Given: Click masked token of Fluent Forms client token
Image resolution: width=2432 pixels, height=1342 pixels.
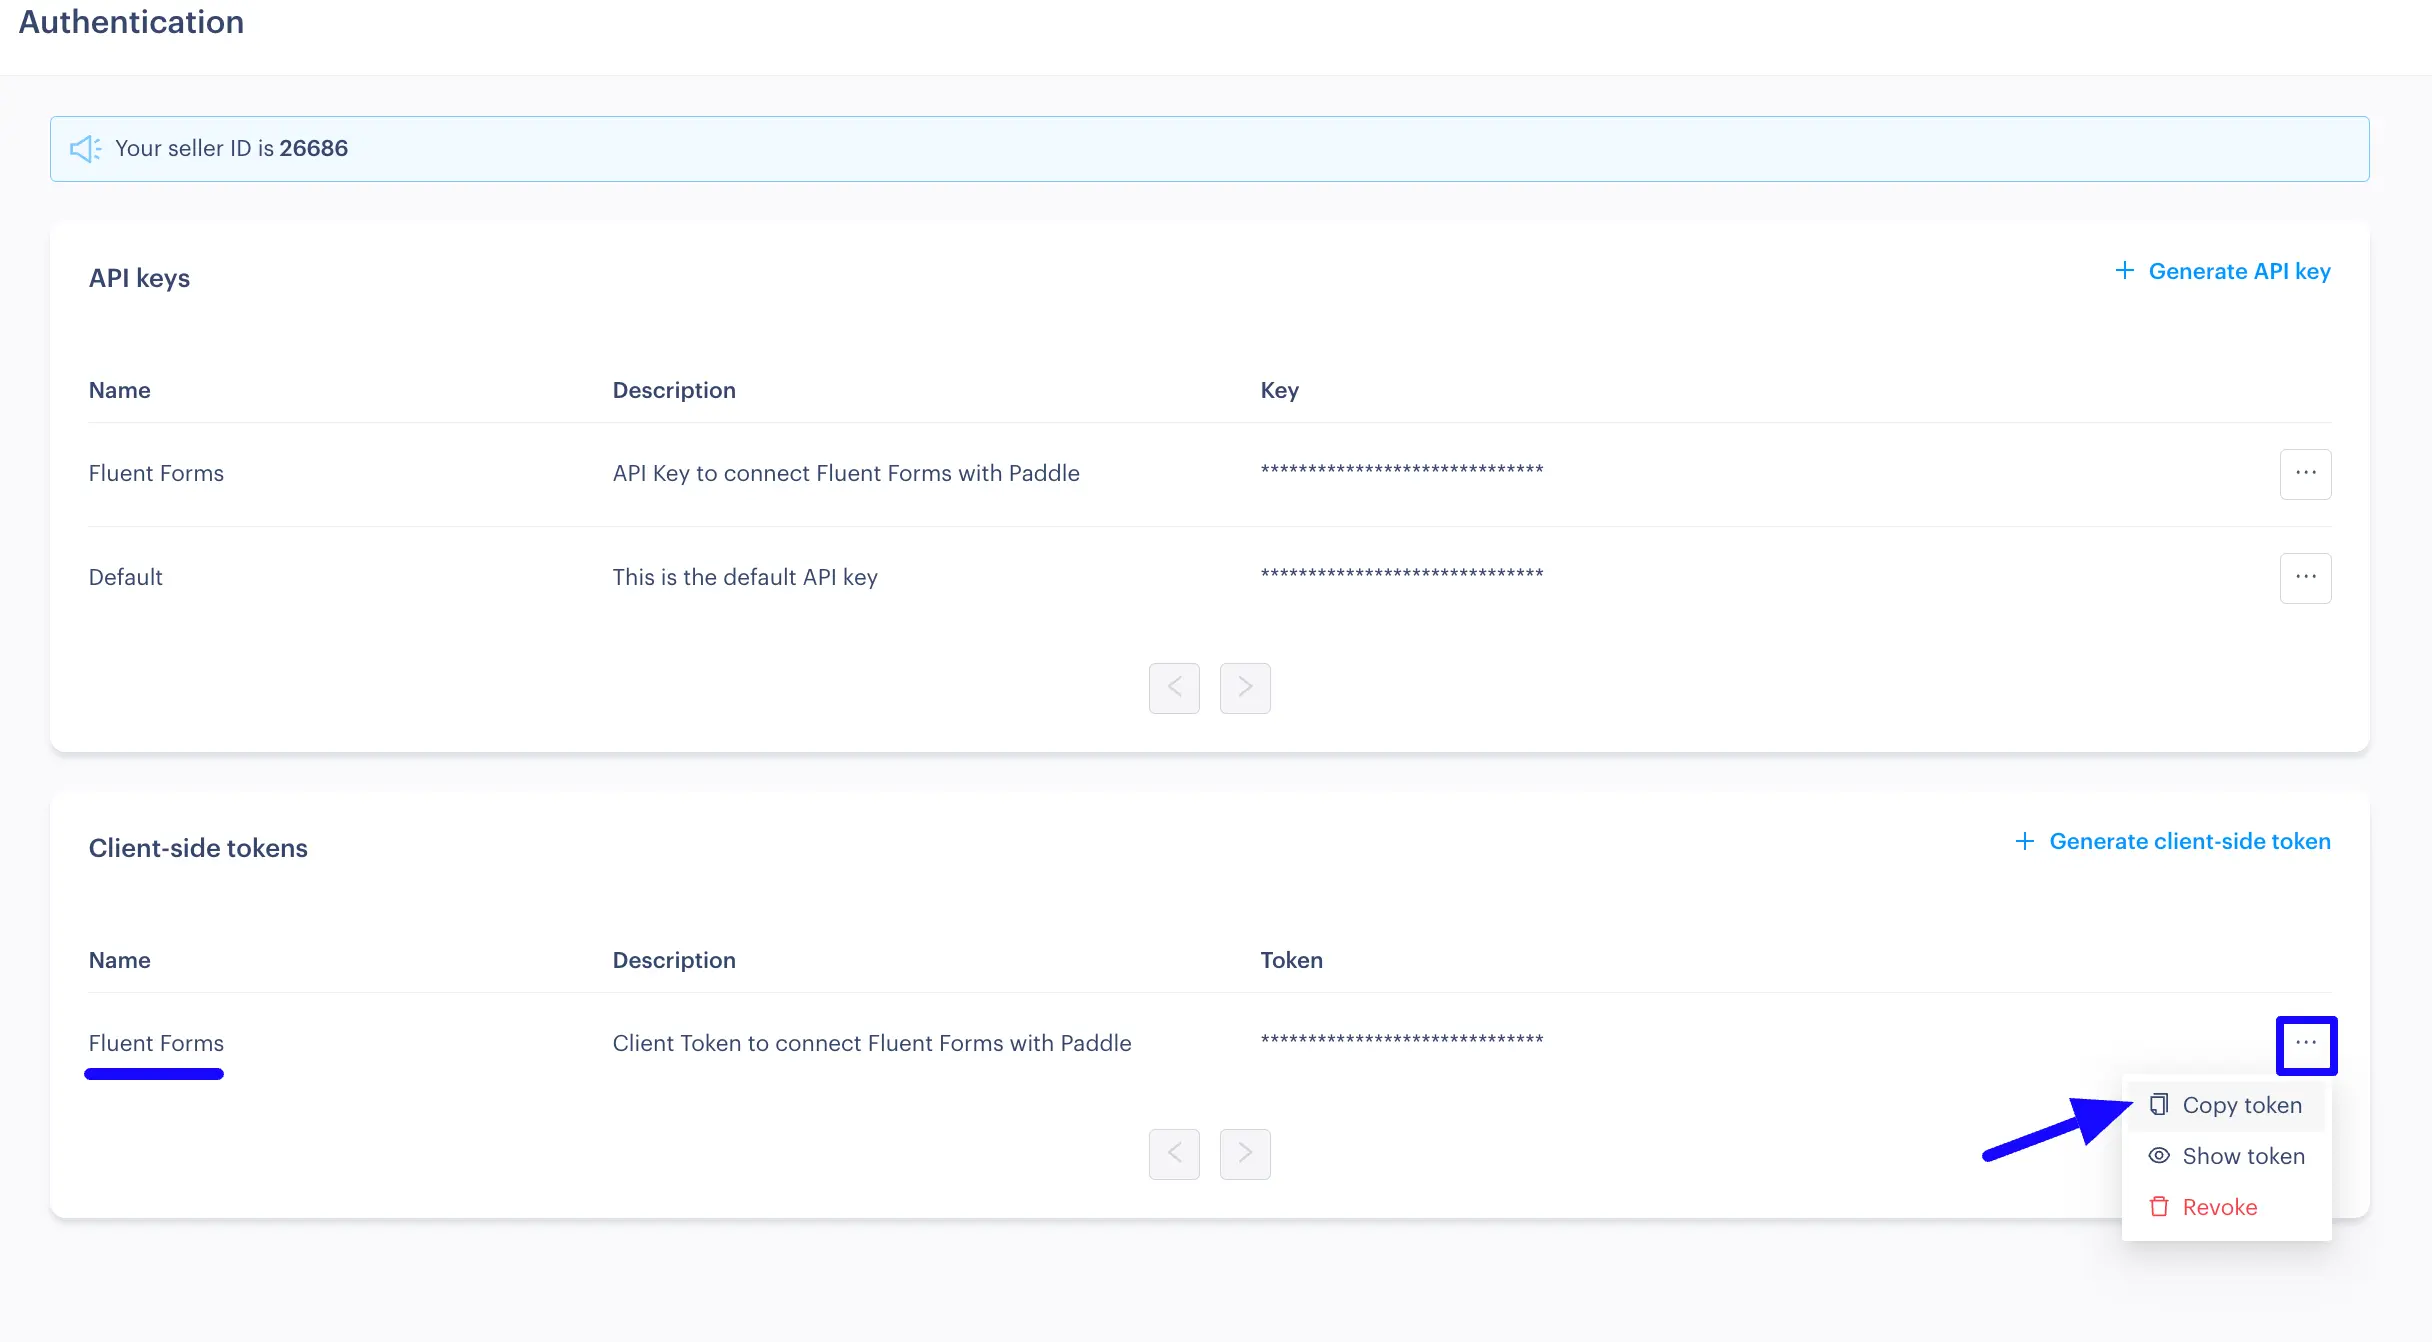Looking at the screenshot, I should click(1402, 1040).
